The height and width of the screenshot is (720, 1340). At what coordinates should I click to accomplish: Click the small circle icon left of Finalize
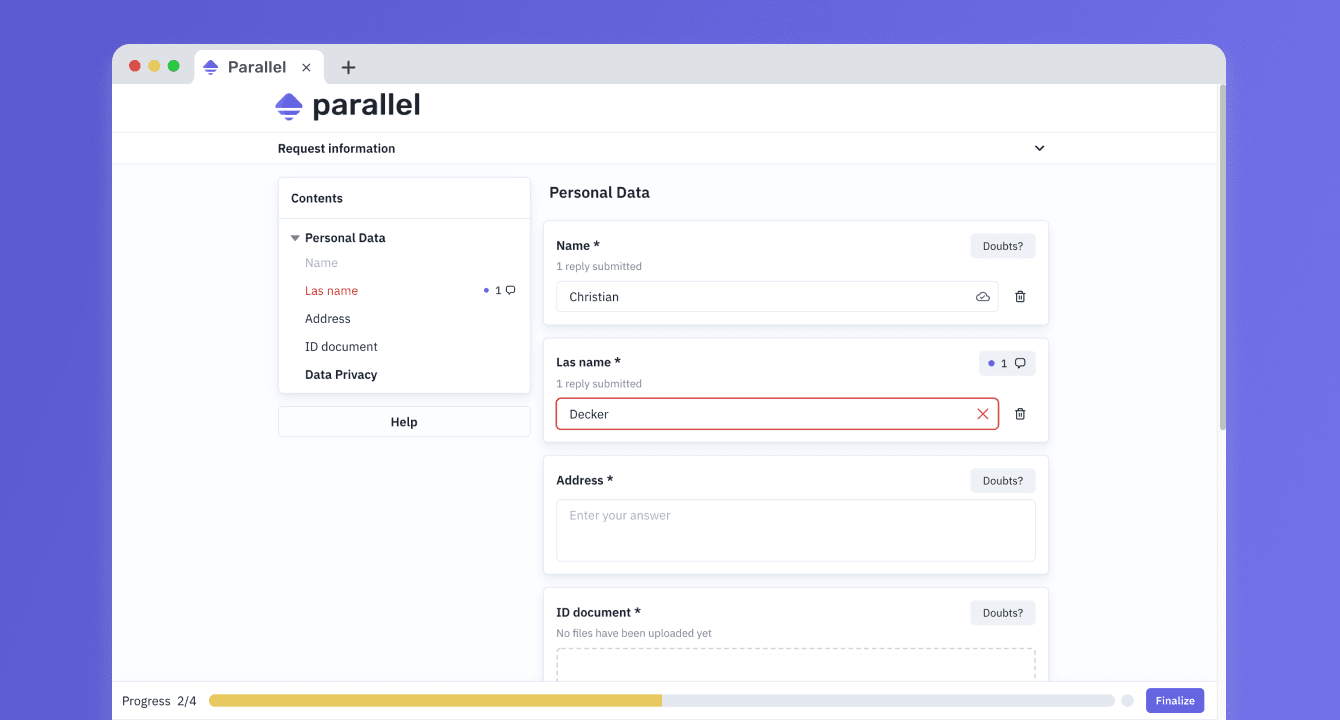(x=1129, y=700)
